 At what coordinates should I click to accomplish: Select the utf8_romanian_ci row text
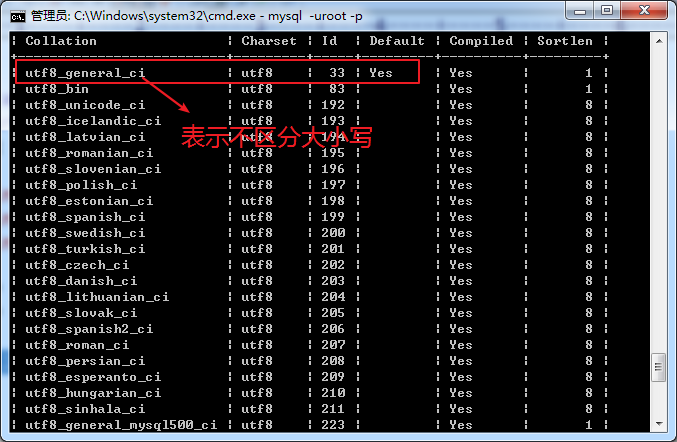(89, 153)
